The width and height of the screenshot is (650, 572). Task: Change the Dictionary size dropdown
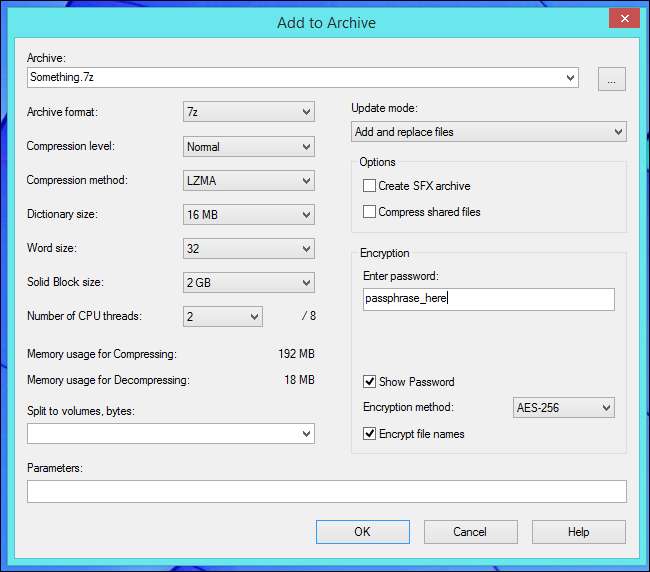pos(249,215)
